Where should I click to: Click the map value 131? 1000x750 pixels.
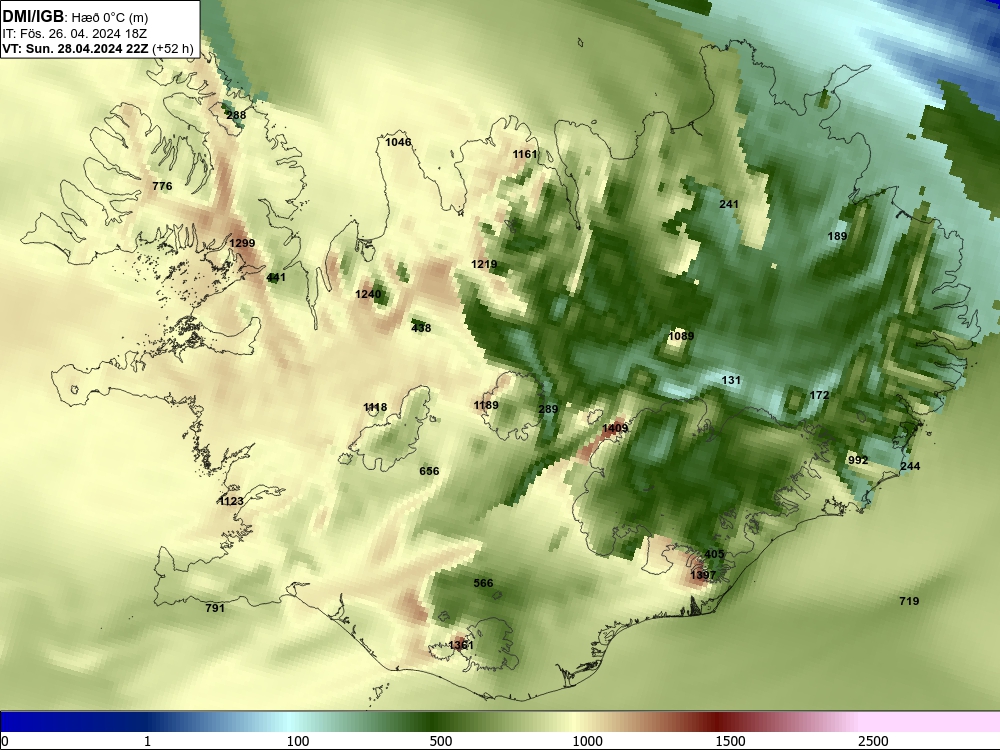click(731, 380)
